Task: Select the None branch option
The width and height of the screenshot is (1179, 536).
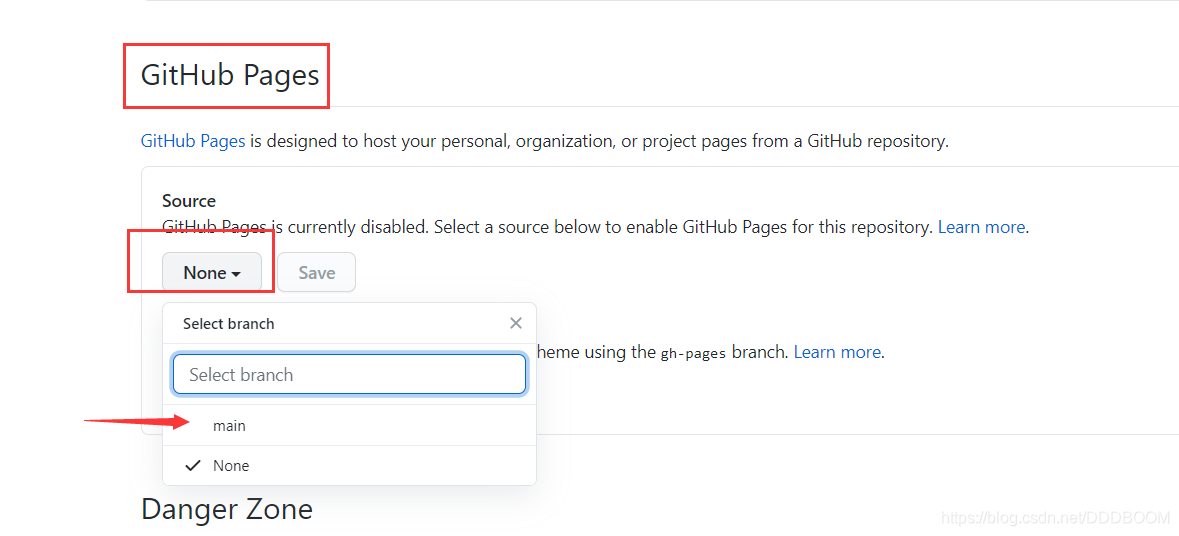Action: tap(350, 465)
